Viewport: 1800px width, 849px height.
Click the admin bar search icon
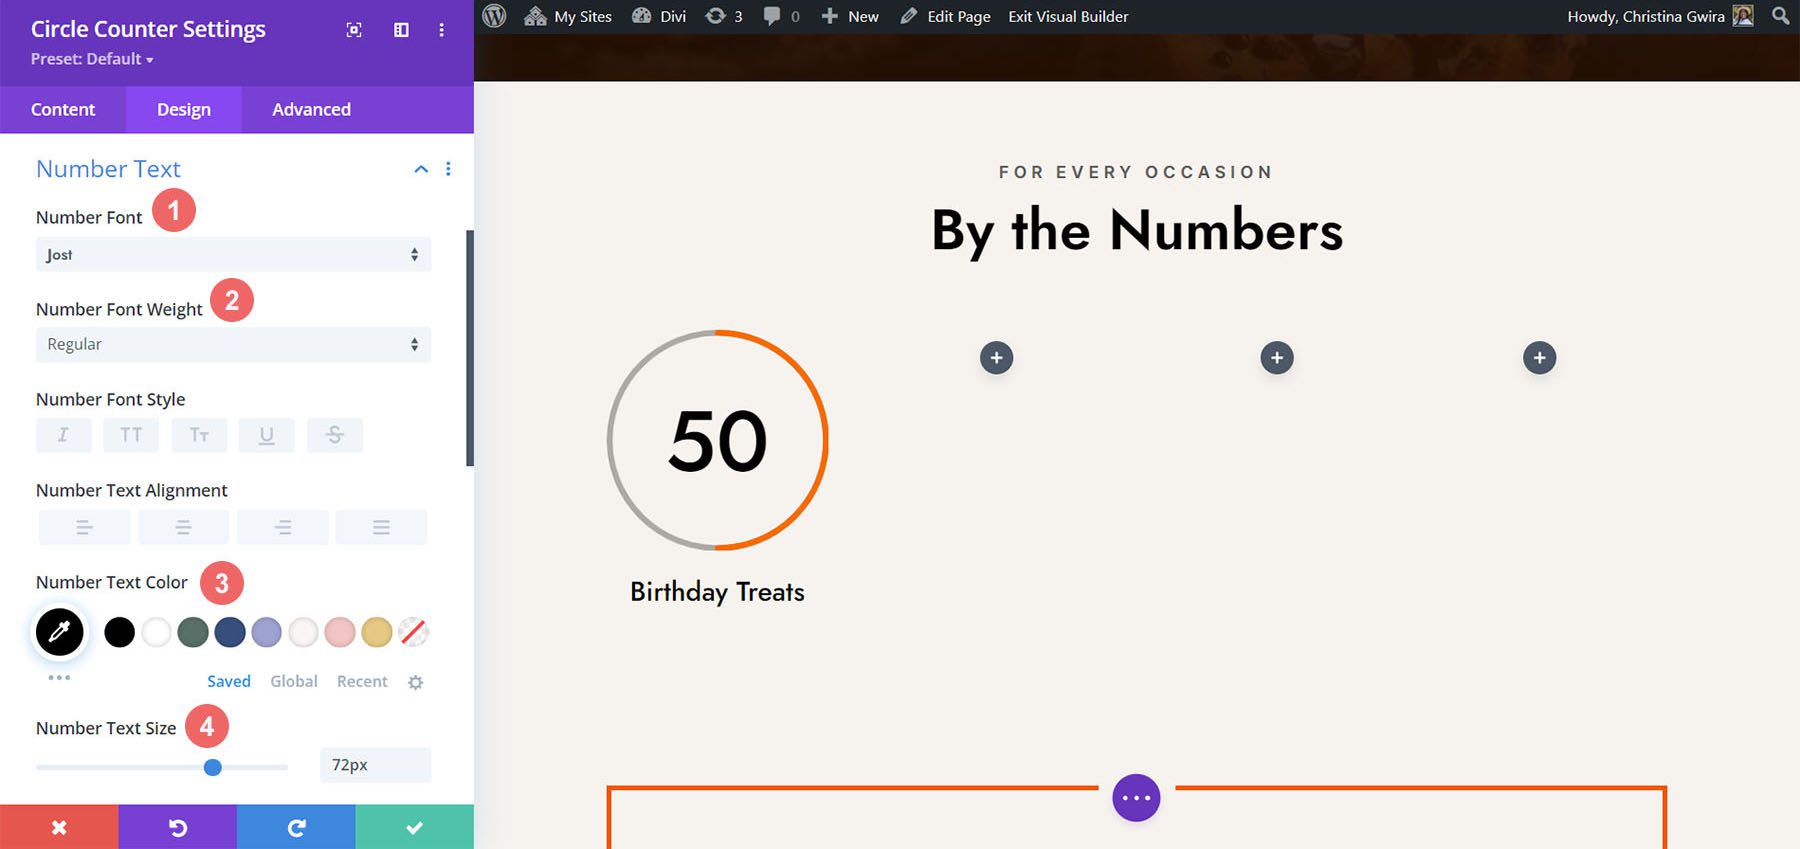(x=1781, y=16)
